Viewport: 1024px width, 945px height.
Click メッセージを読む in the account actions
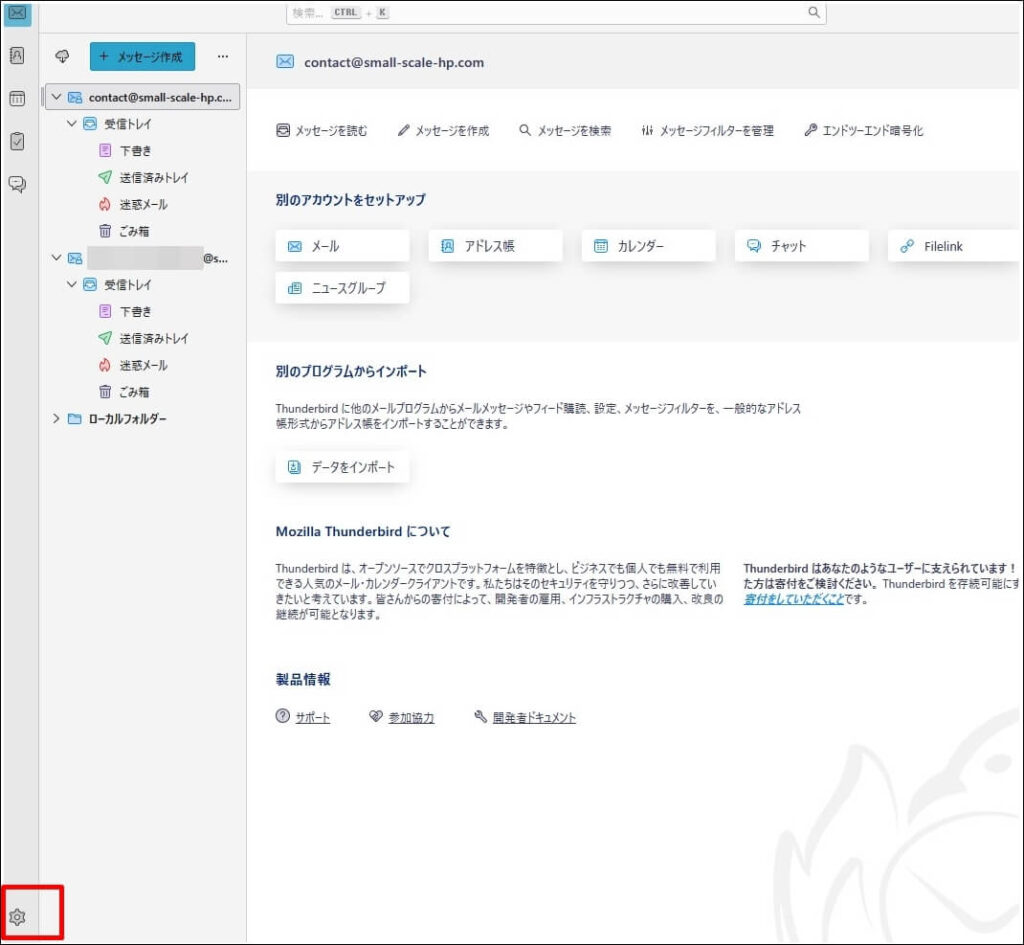(321, 131)
